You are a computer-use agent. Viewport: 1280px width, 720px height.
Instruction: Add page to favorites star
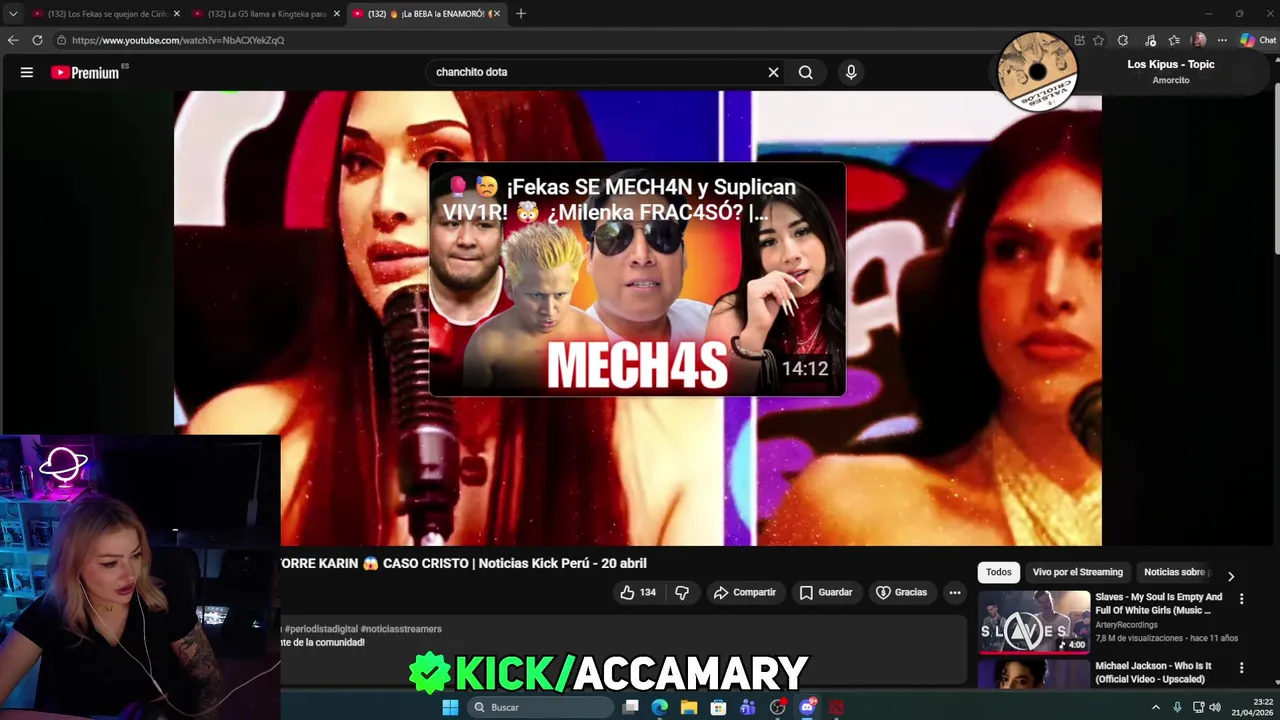tap(1098, 40)
